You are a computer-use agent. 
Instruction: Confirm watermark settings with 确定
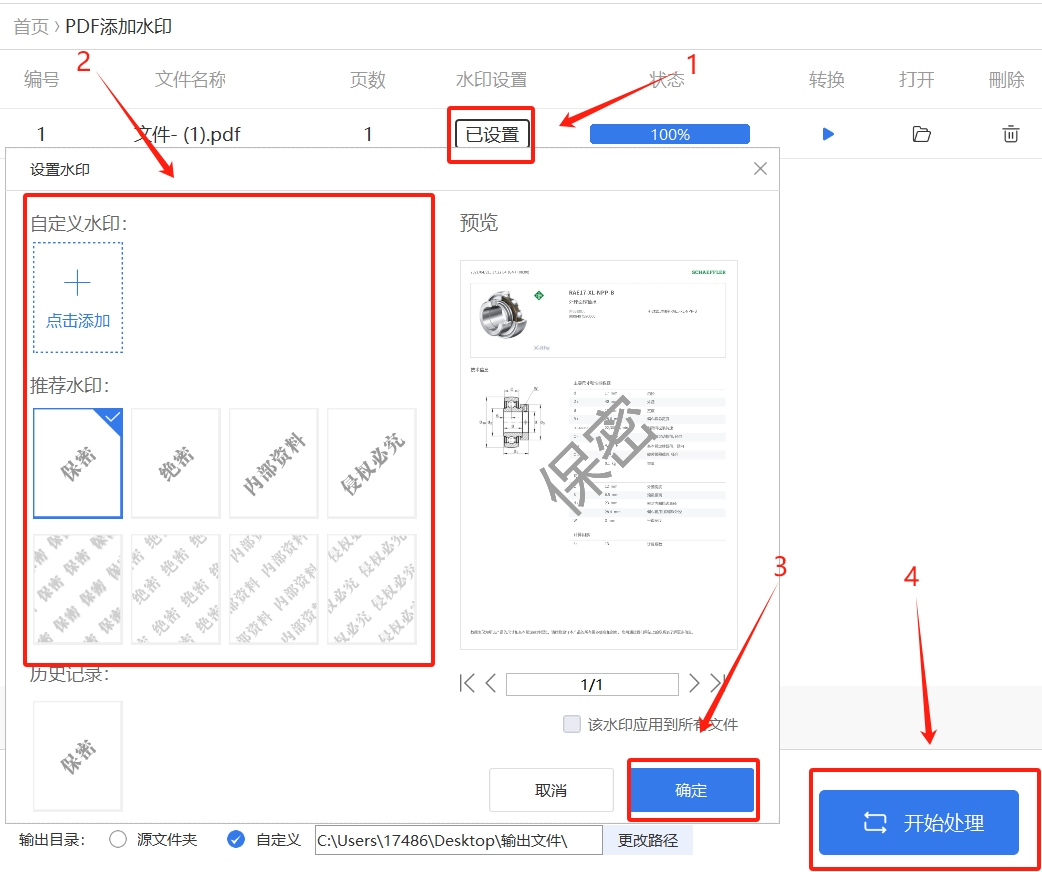pyautogui.click(x=692, y=790)
